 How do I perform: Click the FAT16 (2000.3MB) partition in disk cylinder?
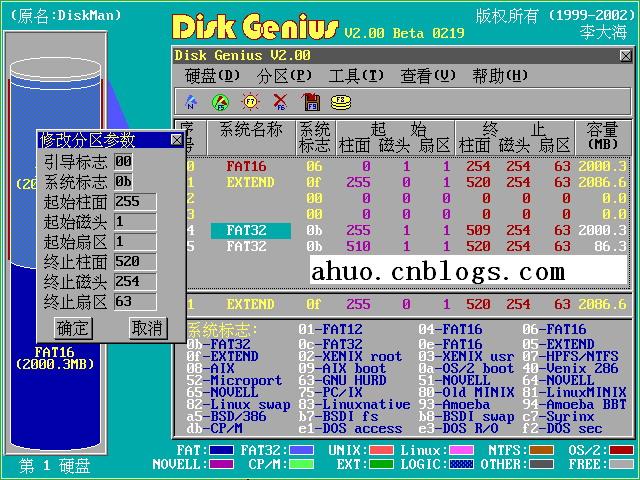click(55, 358)
